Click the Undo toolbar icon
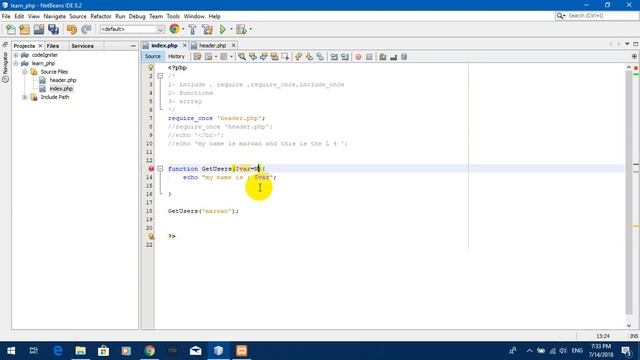 [72, 29]
